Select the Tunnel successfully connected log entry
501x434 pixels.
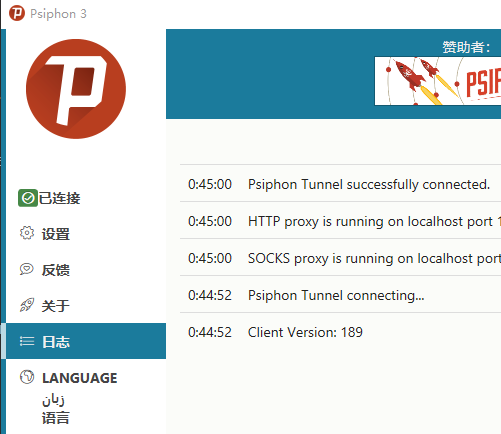[340, 184]
